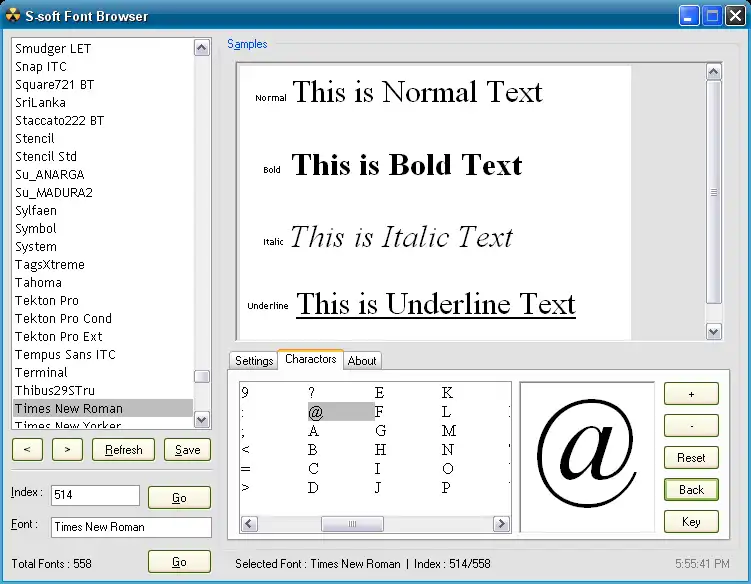Click the Samples panel vertical scrollbar thumb
The image size is (751, 584).
click(714, 192)
